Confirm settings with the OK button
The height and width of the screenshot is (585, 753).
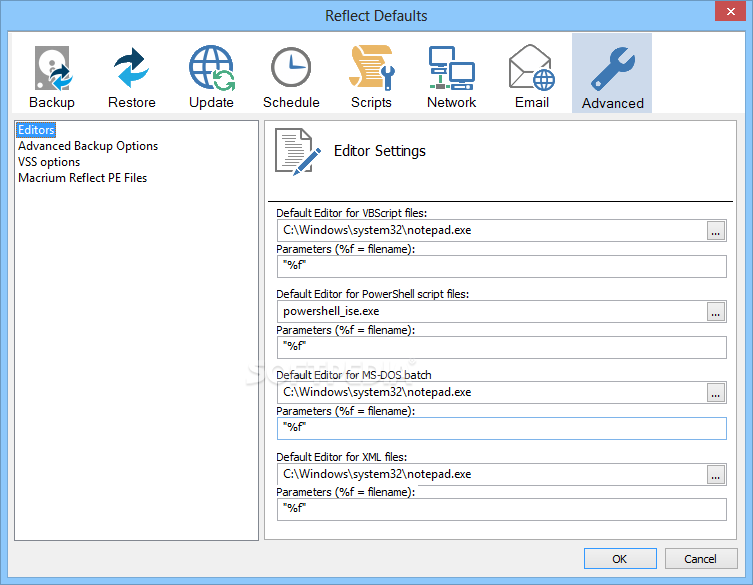(620, 559)
